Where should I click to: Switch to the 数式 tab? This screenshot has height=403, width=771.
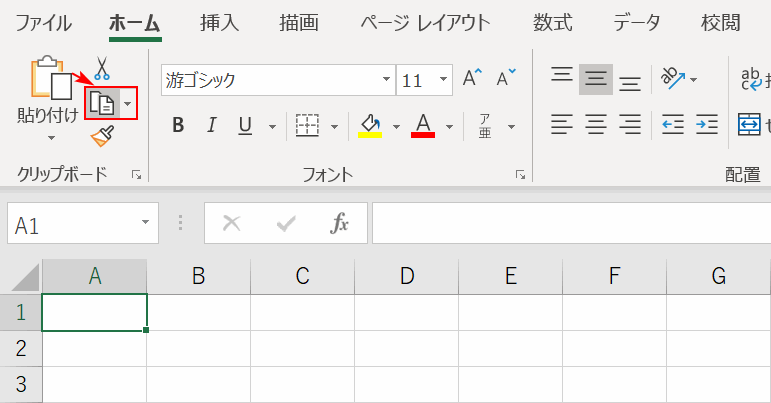click(553, 23)
